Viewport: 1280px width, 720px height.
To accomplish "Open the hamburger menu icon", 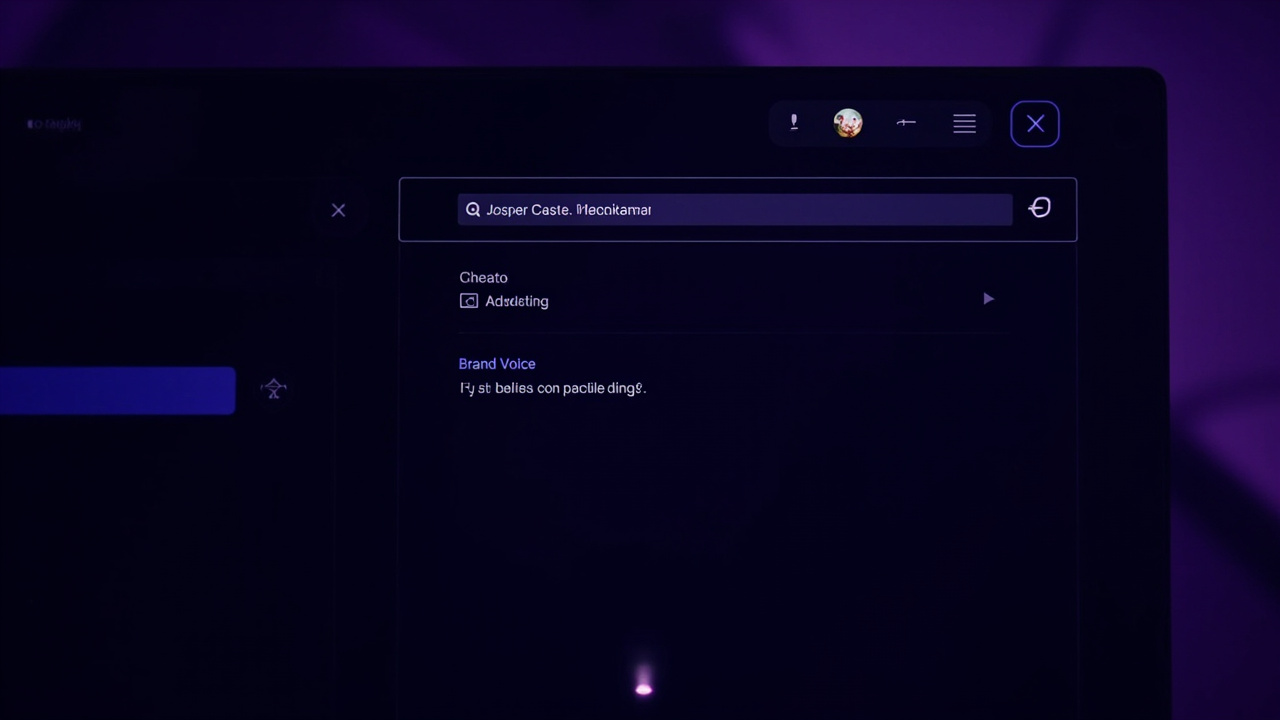I will click(x=964, y=123).
